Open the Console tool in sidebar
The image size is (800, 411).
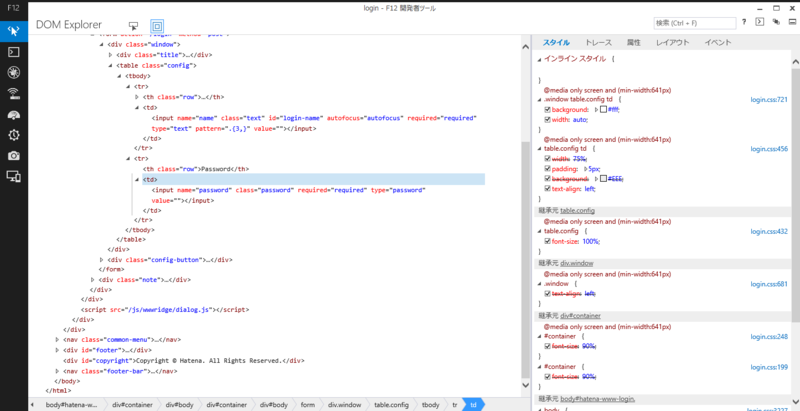tap(14, 52)
